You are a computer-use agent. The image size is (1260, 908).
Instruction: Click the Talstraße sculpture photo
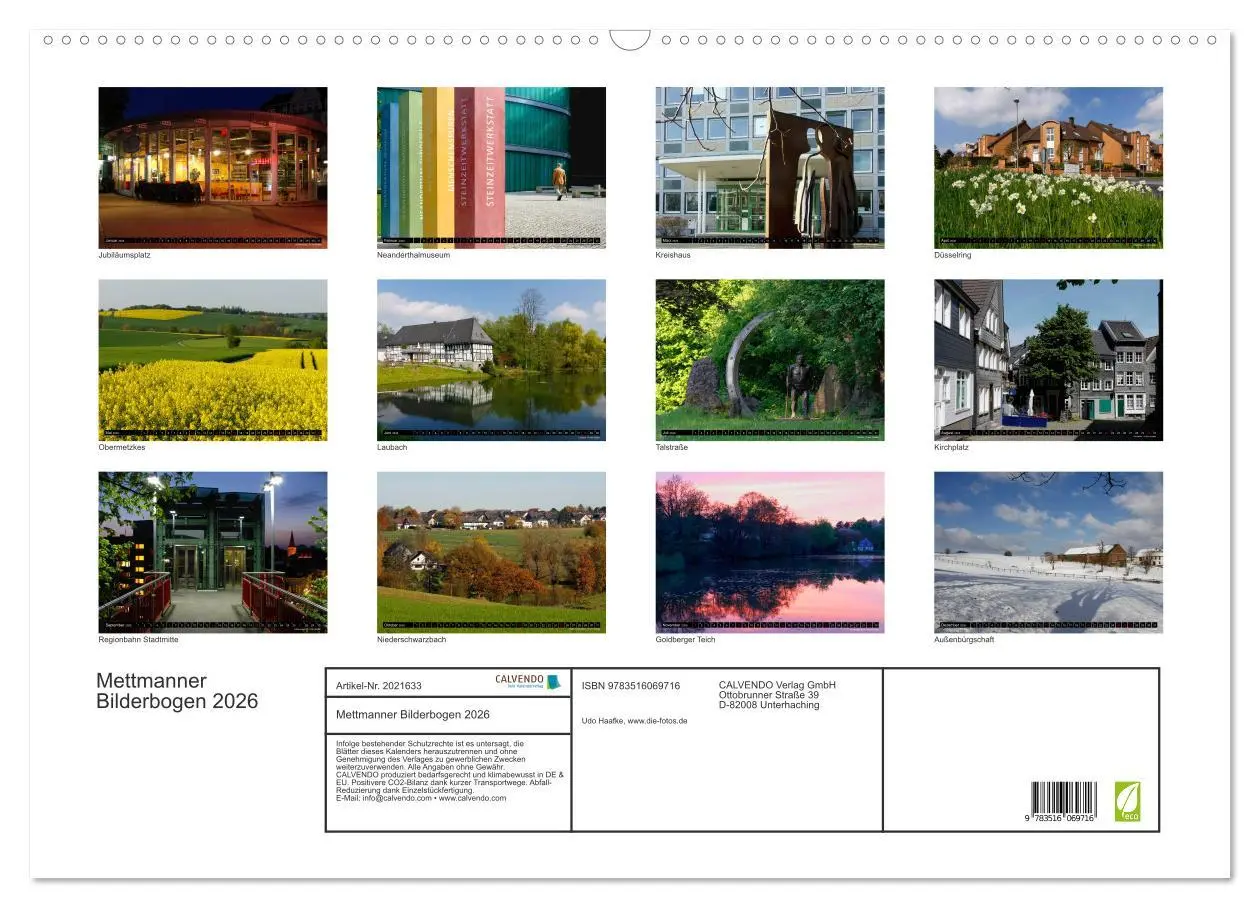point(770,360)
